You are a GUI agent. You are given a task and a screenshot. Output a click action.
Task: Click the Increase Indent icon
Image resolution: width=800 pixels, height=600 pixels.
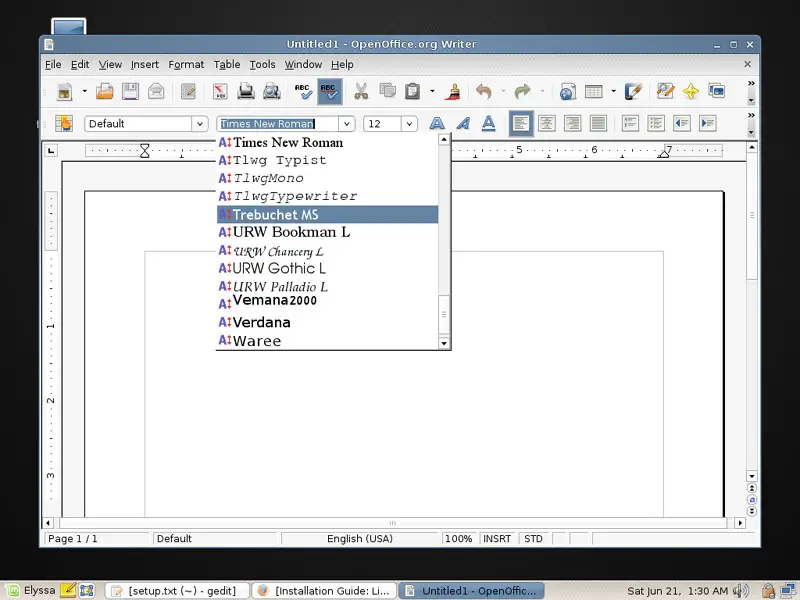tap(708, 123)
